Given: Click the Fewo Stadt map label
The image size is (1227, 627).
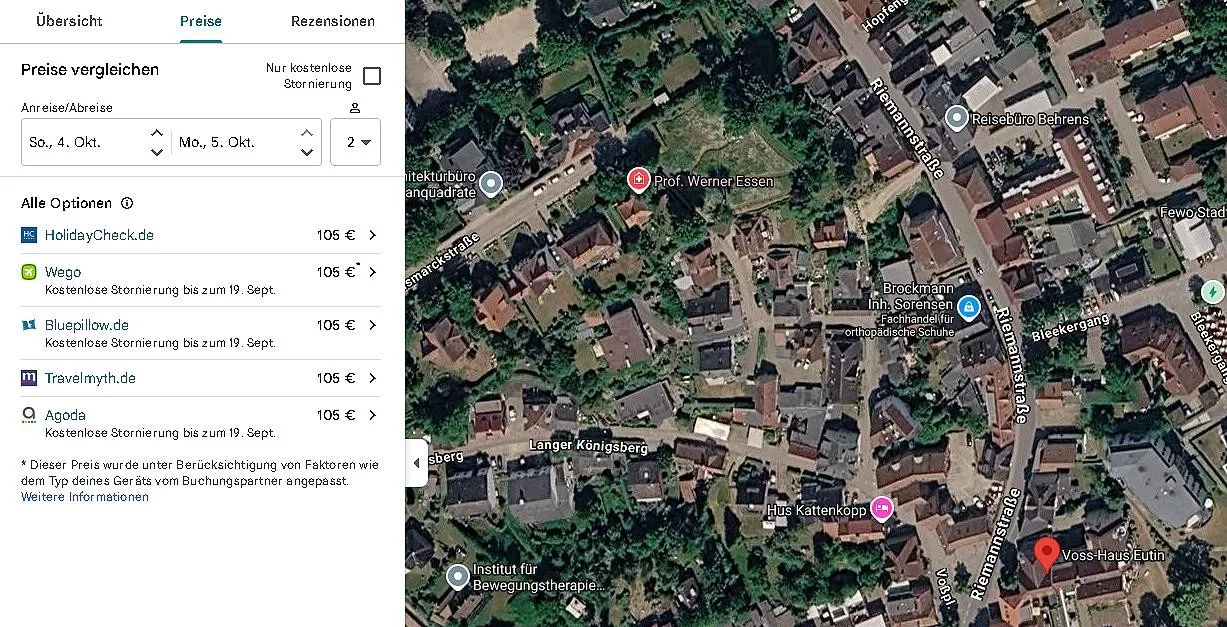Looking at the screenshot, I should point(1192,212).
